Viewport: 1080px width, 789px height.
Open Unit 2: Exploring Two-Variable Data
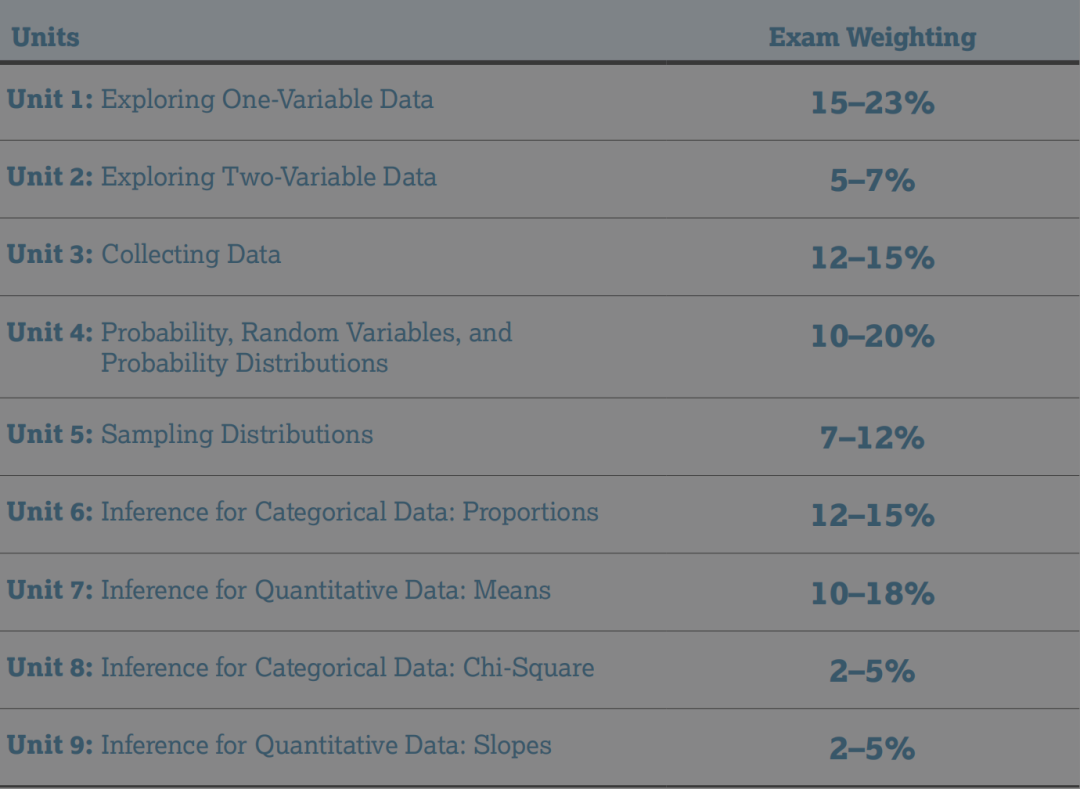tap(221, 178)
